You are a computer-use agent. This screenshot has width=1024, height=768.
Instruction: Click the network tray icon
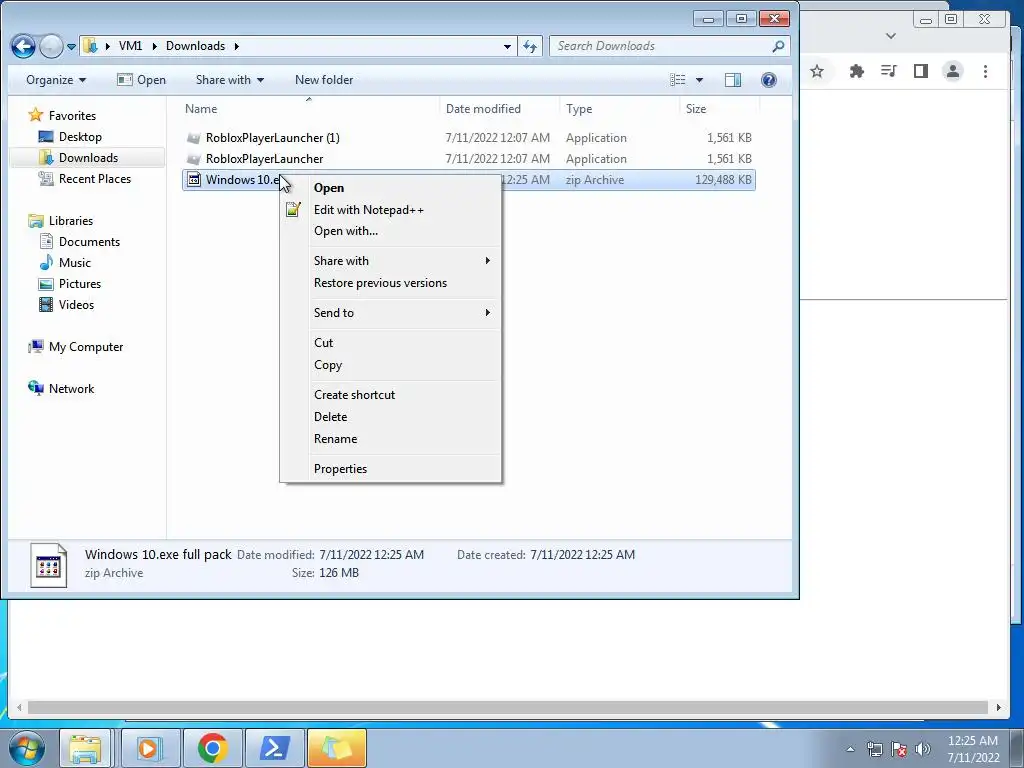[x=874, y=749]
